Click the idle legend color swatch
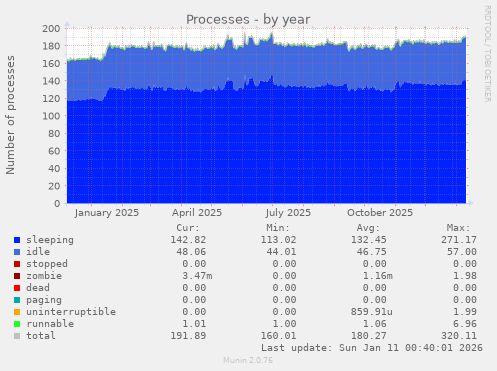 coord(17,252)
